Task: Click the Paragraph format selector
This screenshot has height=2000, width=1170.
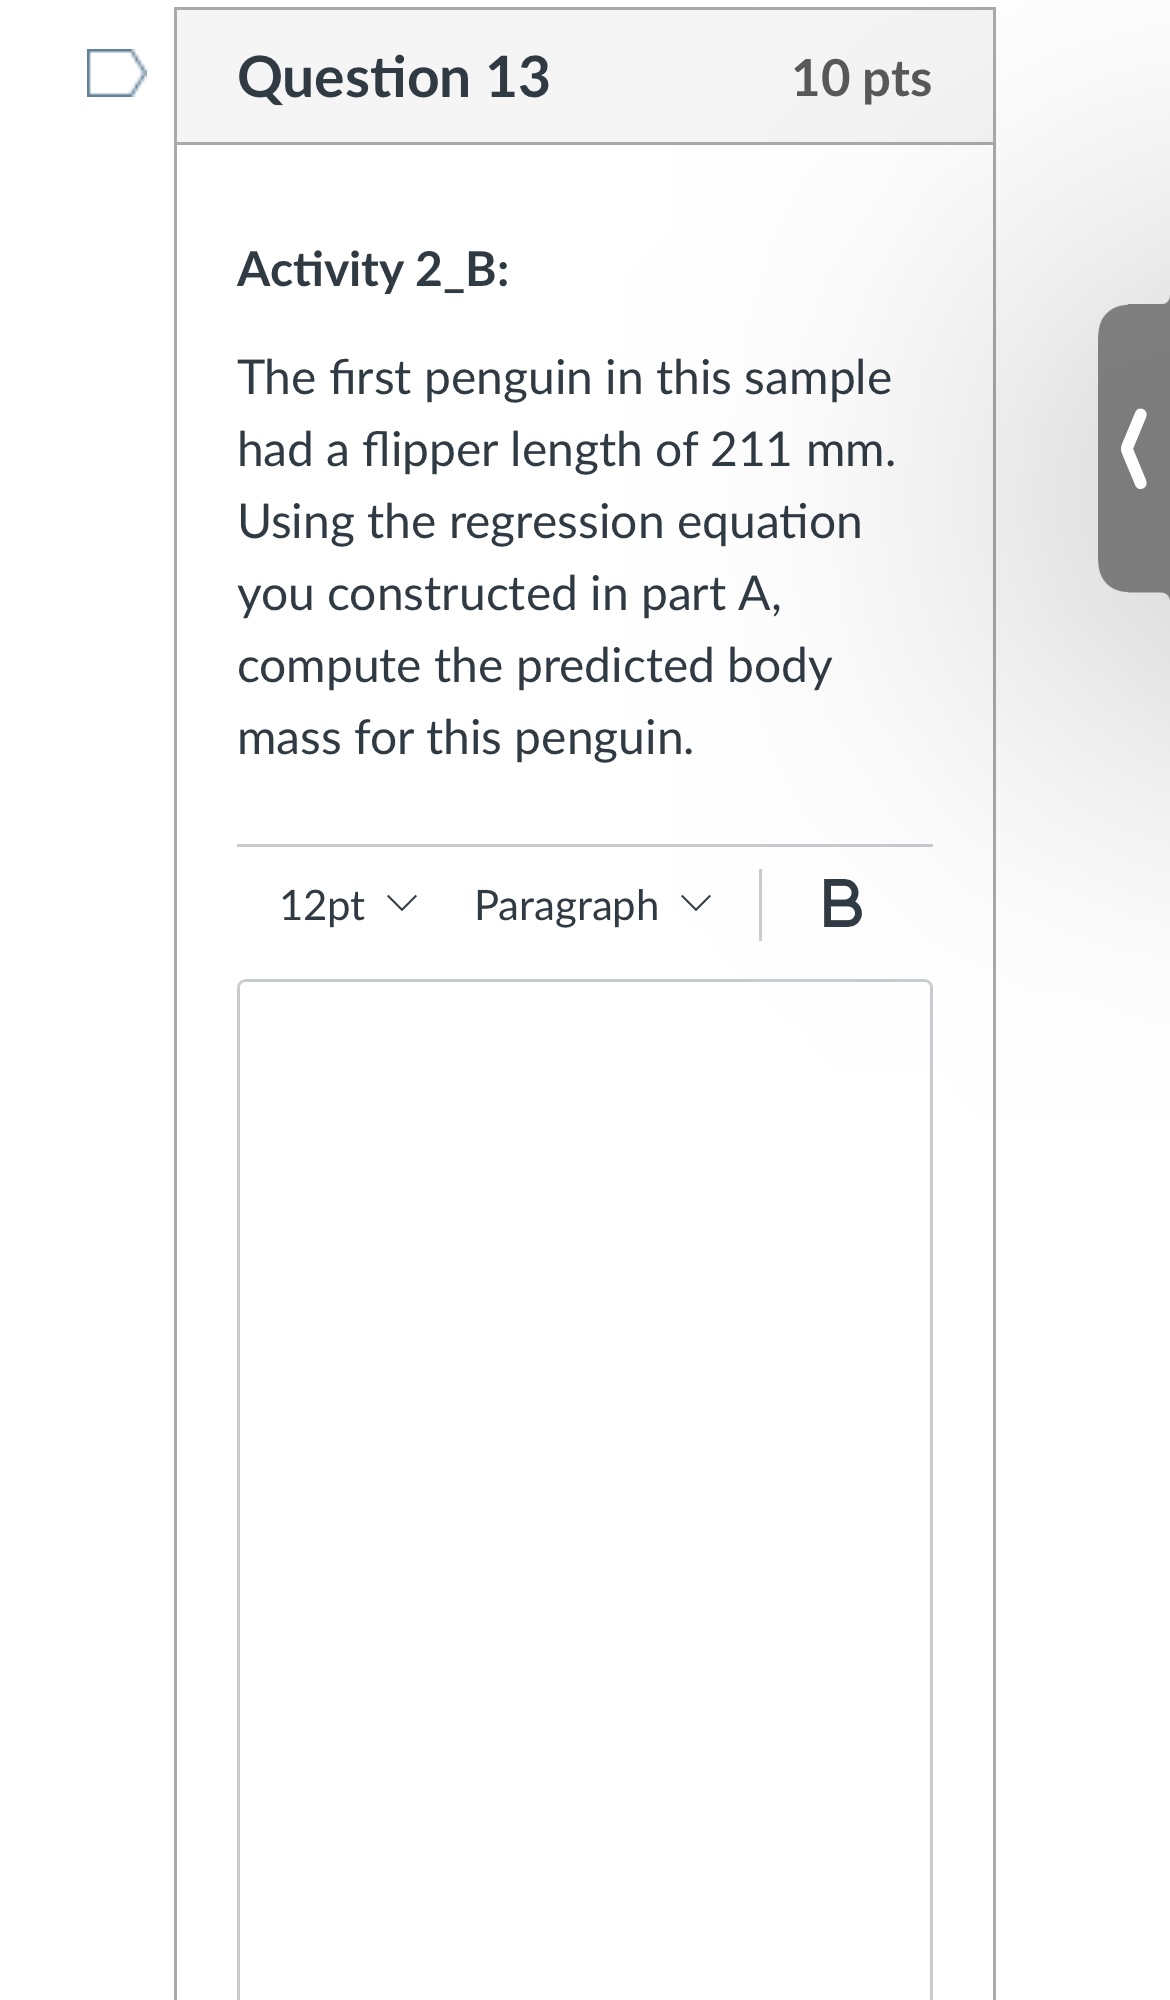Action: (x=594, y=905)
